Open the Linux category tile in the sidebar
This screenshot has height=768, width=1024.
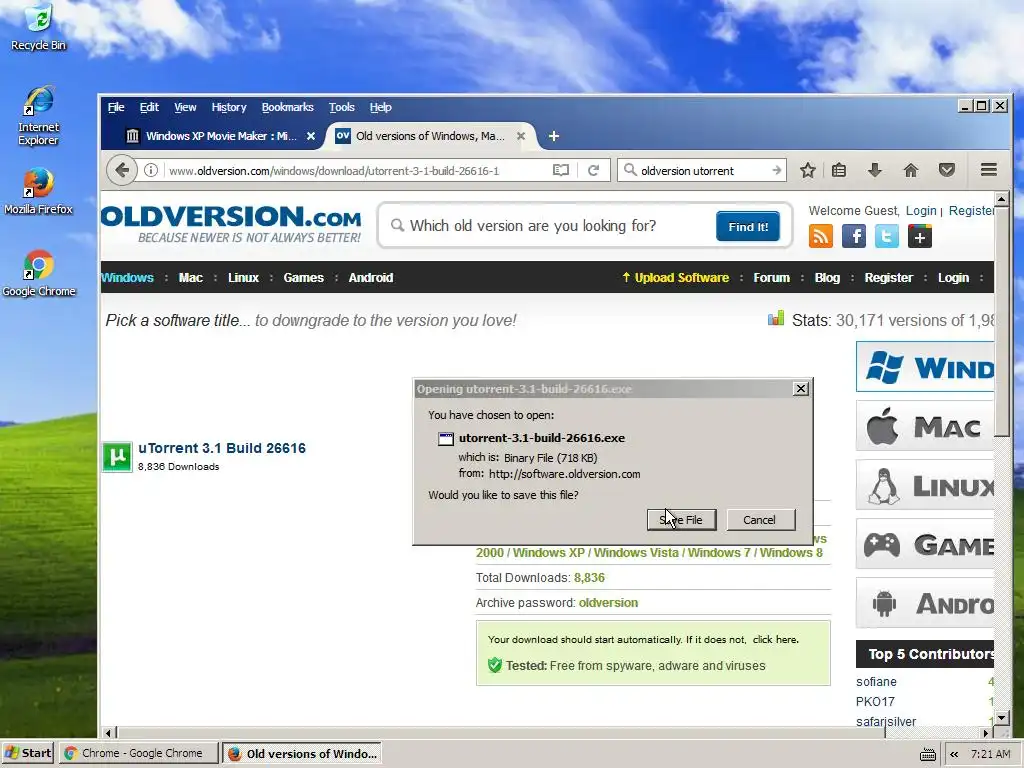925,485
